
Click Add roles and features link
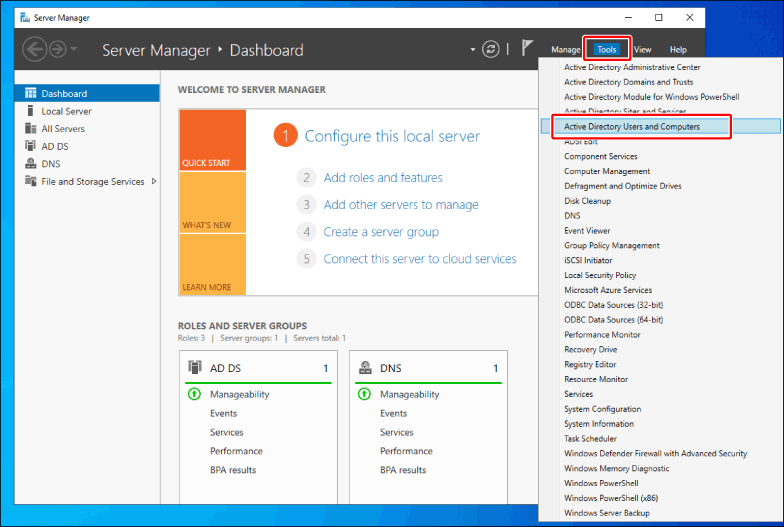pyautogui.click(x=382, y=178)
